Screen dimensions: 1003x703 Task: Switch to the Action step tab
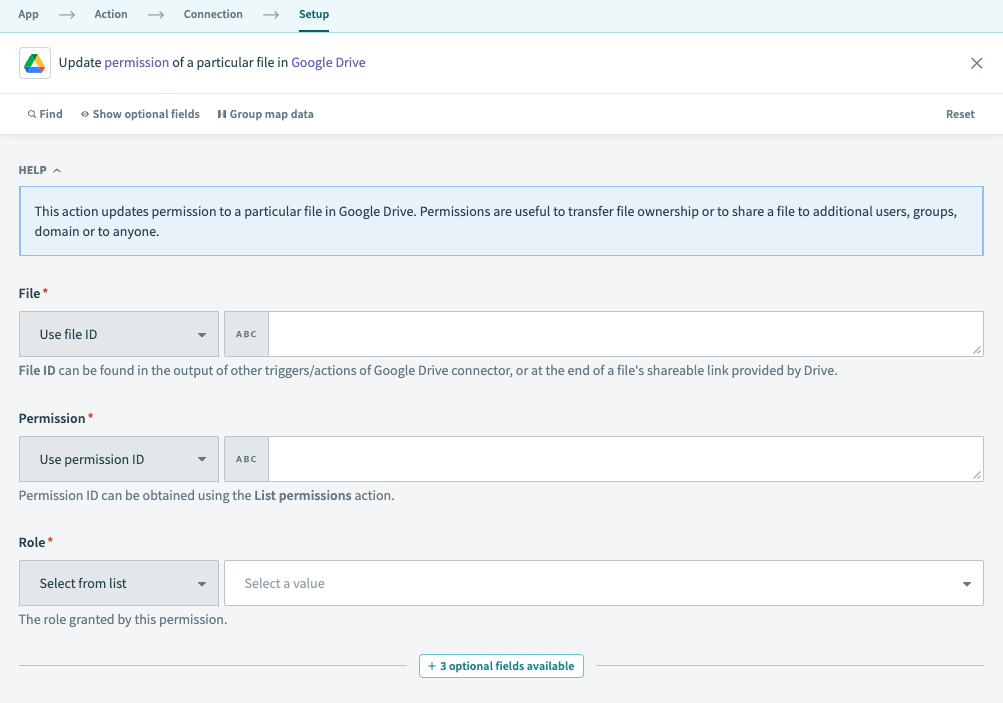[x=111, y=15]
